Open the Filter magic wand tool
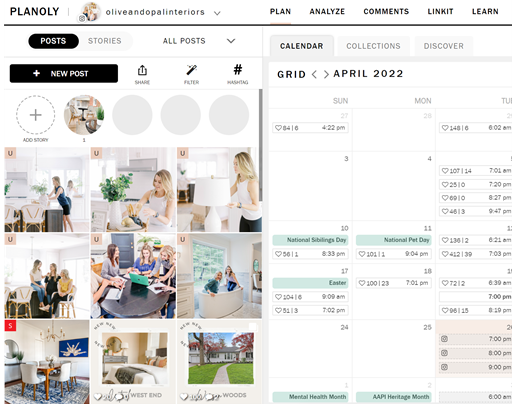 tap(191, 70)
